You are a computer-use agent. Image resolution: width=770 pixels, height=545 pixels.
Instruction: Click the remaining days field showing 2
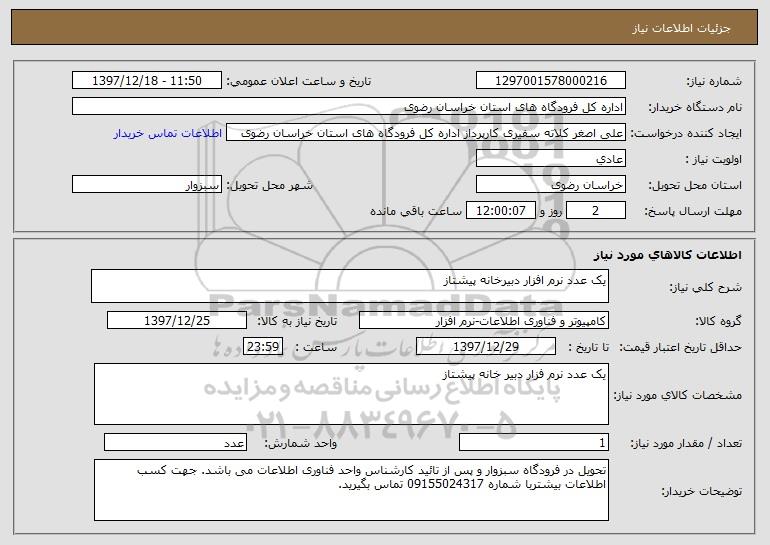pos(596,211)
